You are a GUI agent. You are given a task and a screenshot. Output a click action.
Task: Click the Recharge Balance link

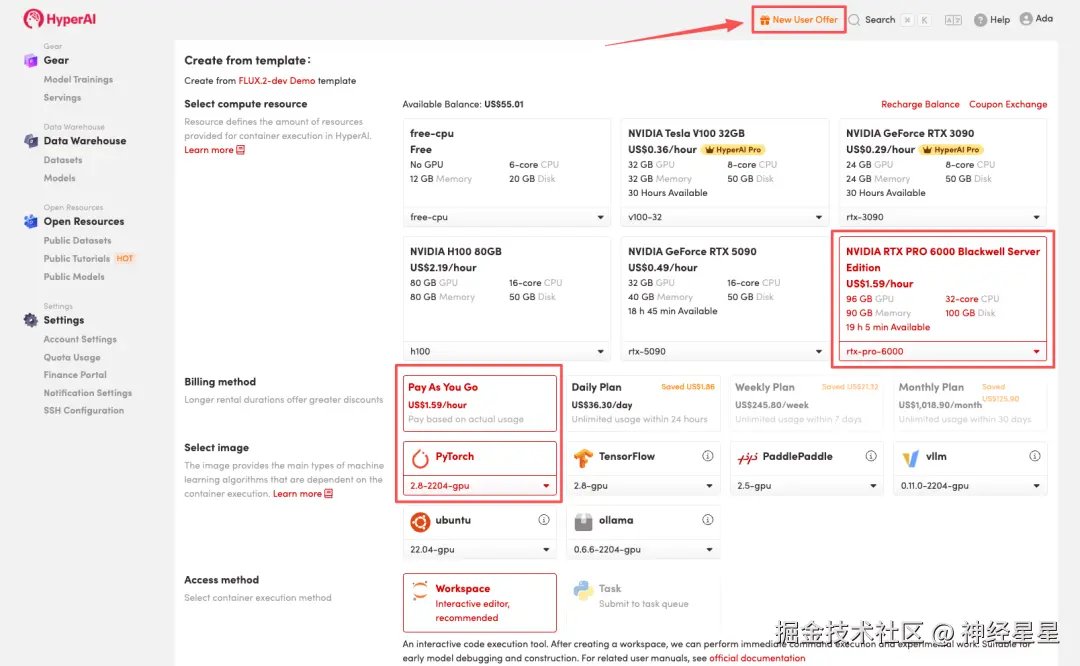click(x=920, y=104)
